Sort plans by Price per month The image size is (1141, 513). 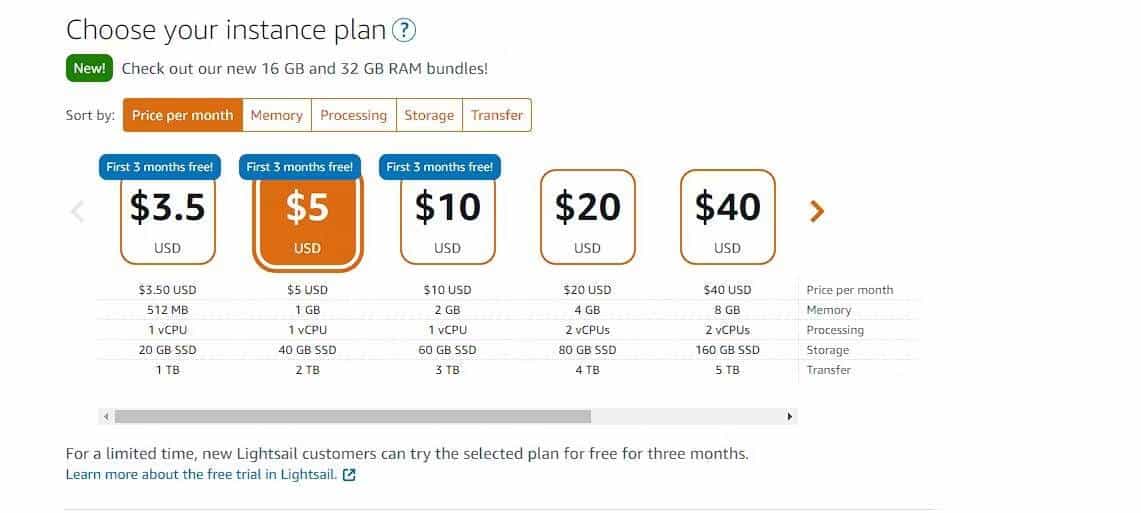coord(183,115)
